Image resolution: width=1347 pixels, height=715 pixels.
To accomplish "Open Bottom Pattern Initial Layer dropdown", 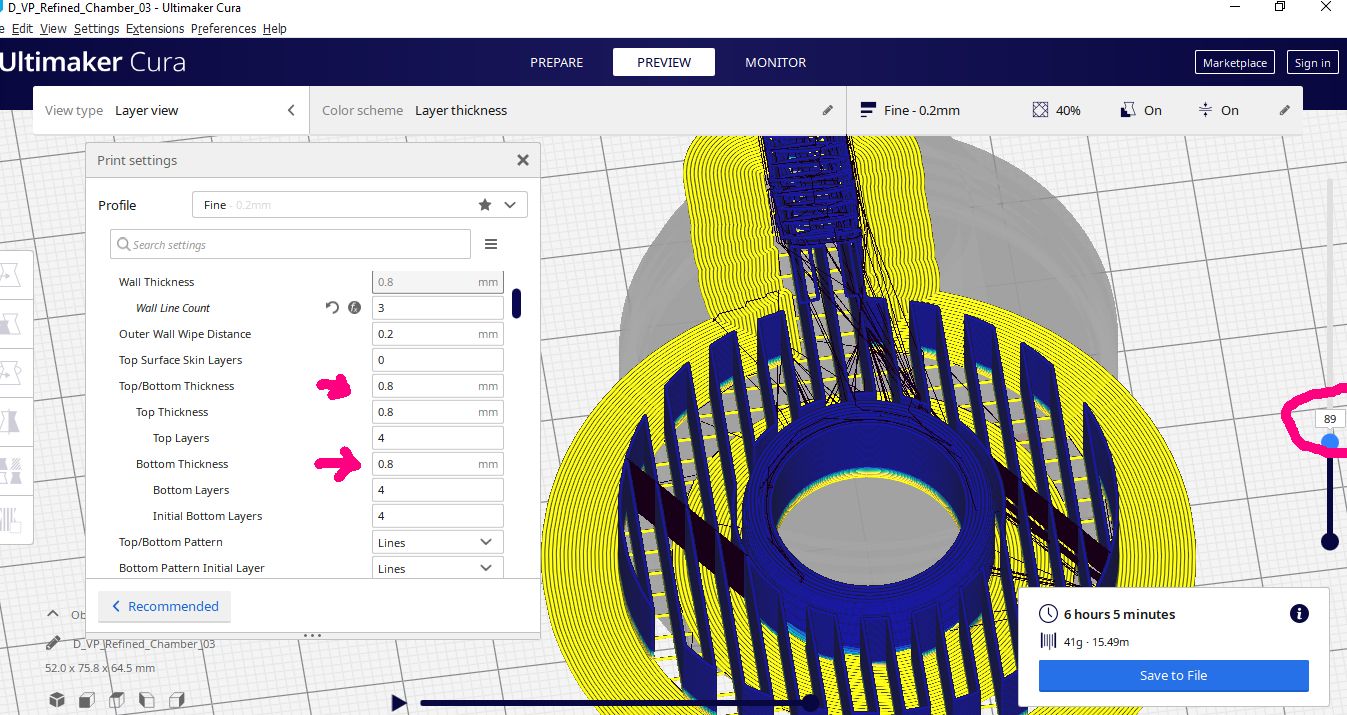I will coord(437,568).
